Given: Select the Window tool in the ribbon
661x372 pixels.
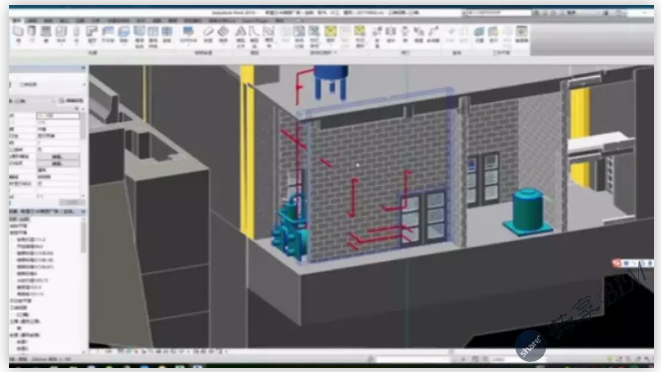Looking at the screenshot, I should (x=46, y=35).
